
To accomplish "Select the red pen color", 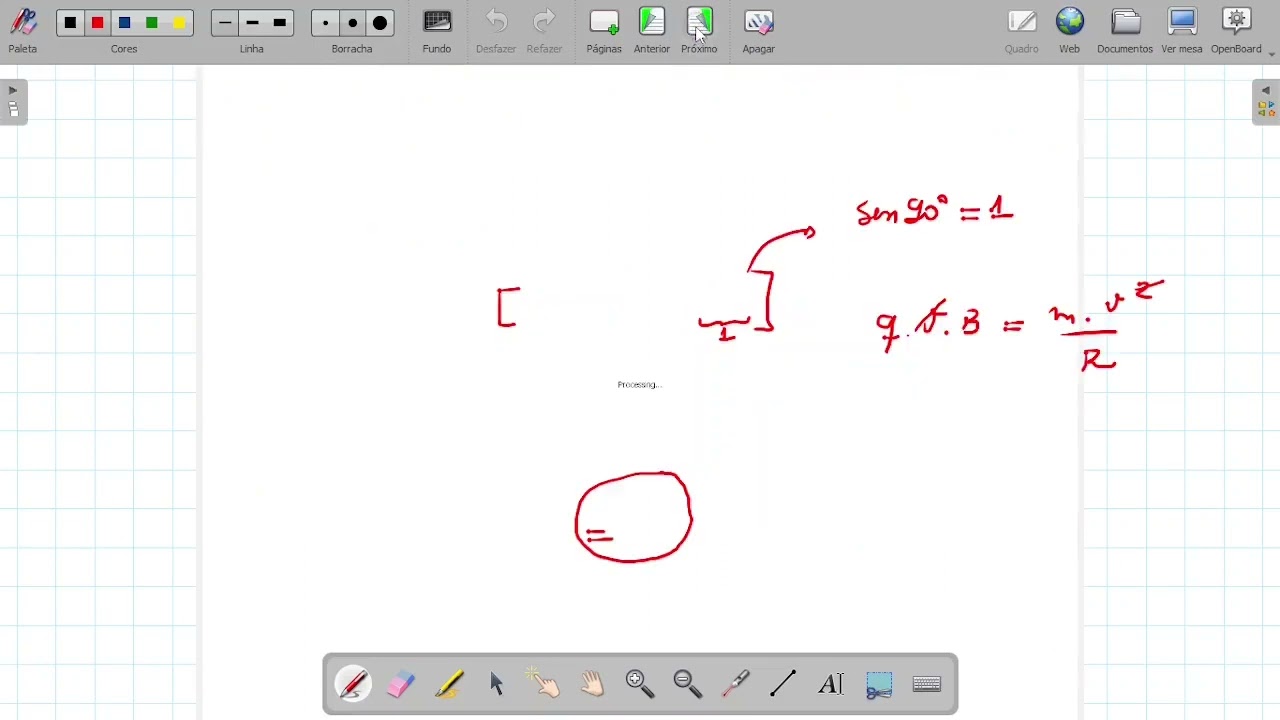I will tap(97, 23).
